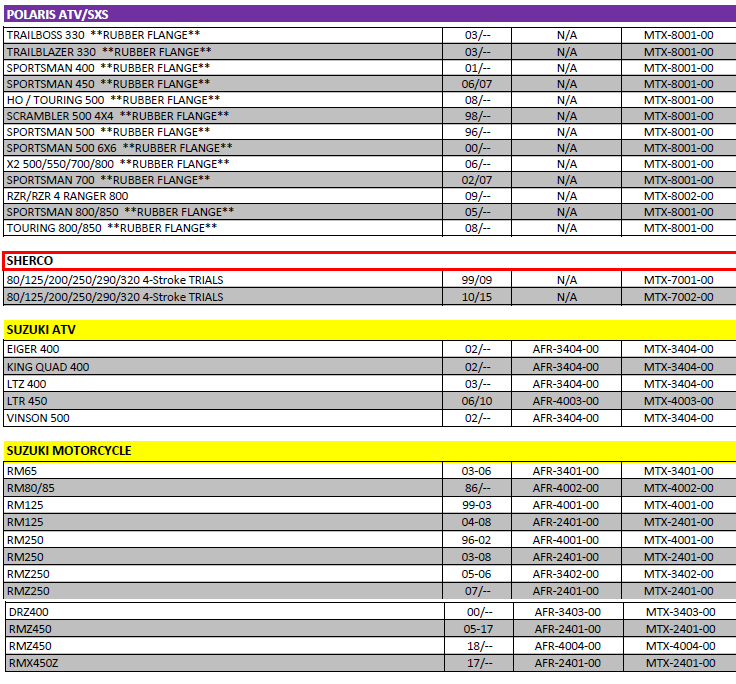The height and width of the screenshot is (684, 736).
Task: Click the KING QUAD 400 cell
Action: (x=223, y=367)
